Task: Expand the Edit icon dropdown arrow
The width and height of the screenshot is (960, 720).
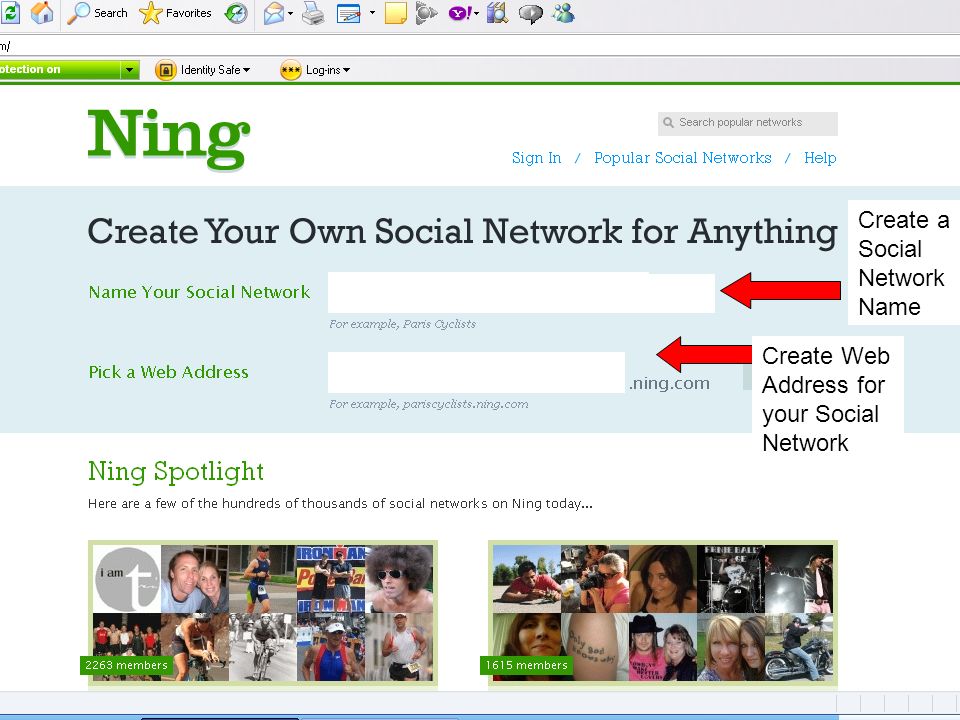Action: (x=372, y=13)
